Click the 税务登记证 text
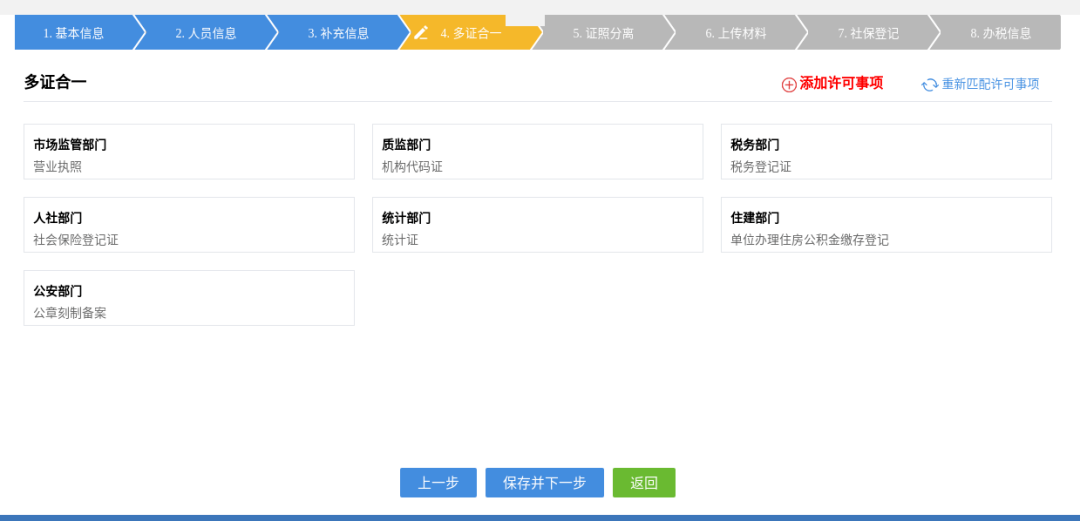 pos(761,167)
